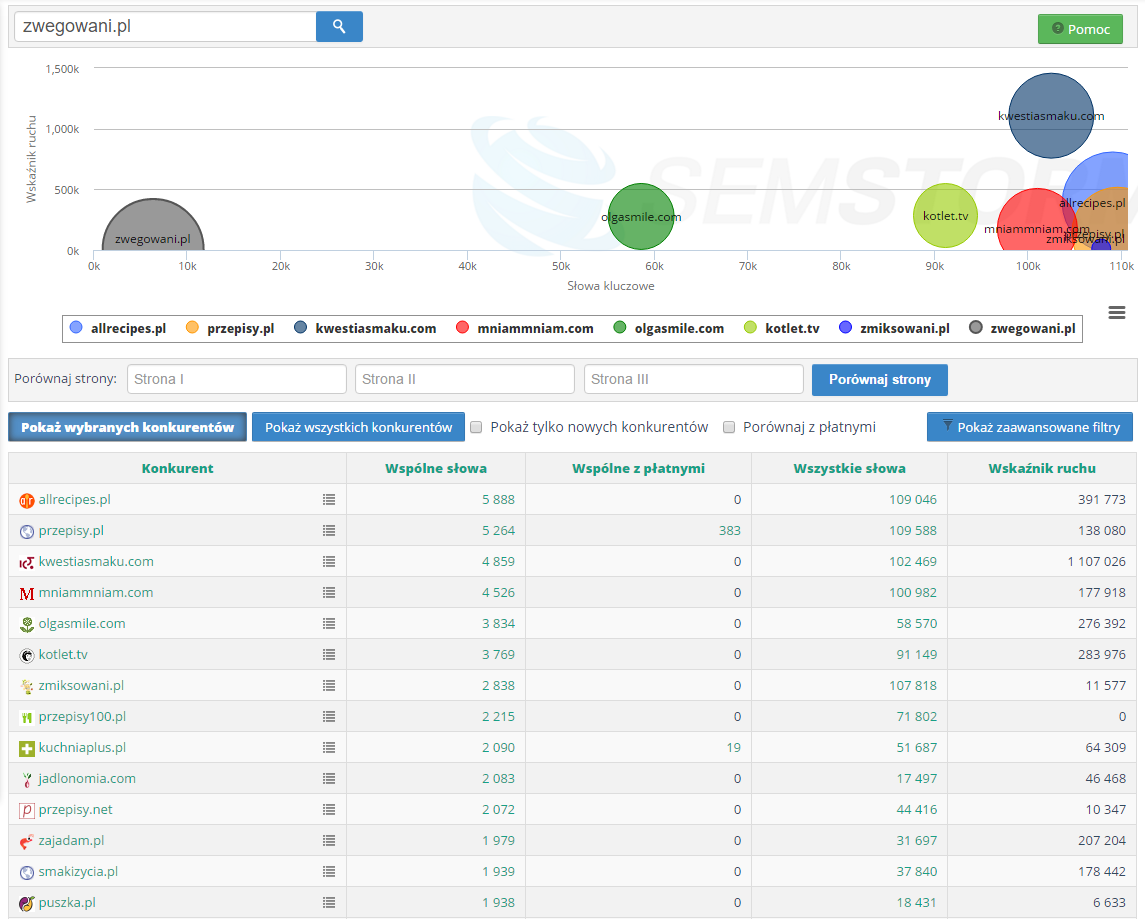Open list icon for jadlonomia.com row

click(329, 779)
